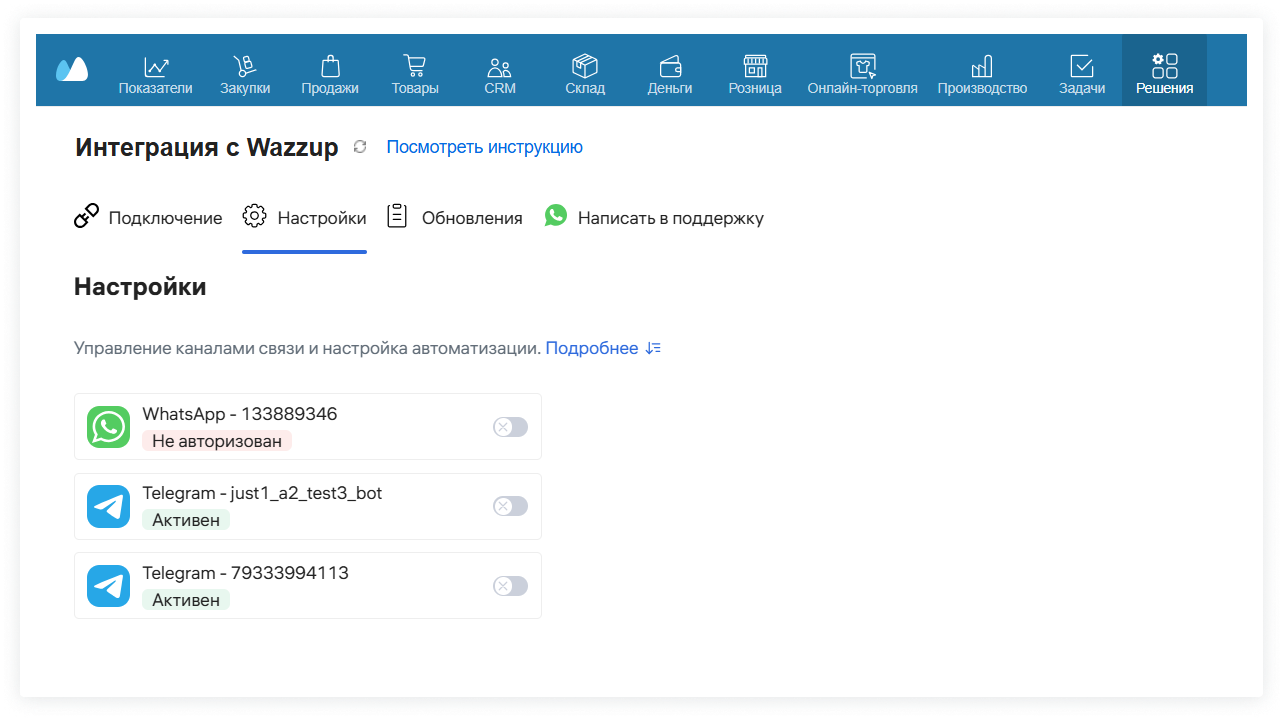Expand the Подробнее details link

603,348
